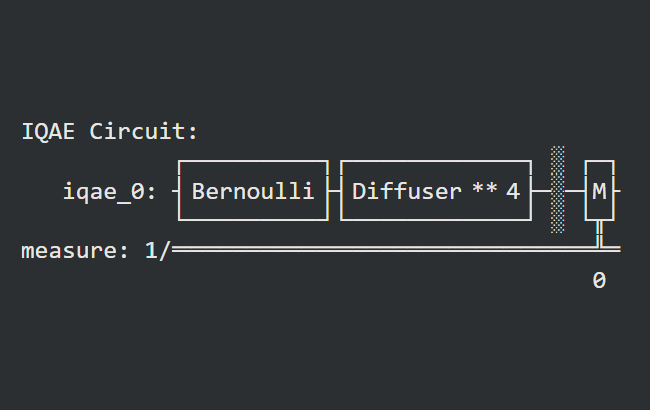Click wire between barrier and M gate
The height and width of the screenshot is (410, 650).
coord(575,191)
